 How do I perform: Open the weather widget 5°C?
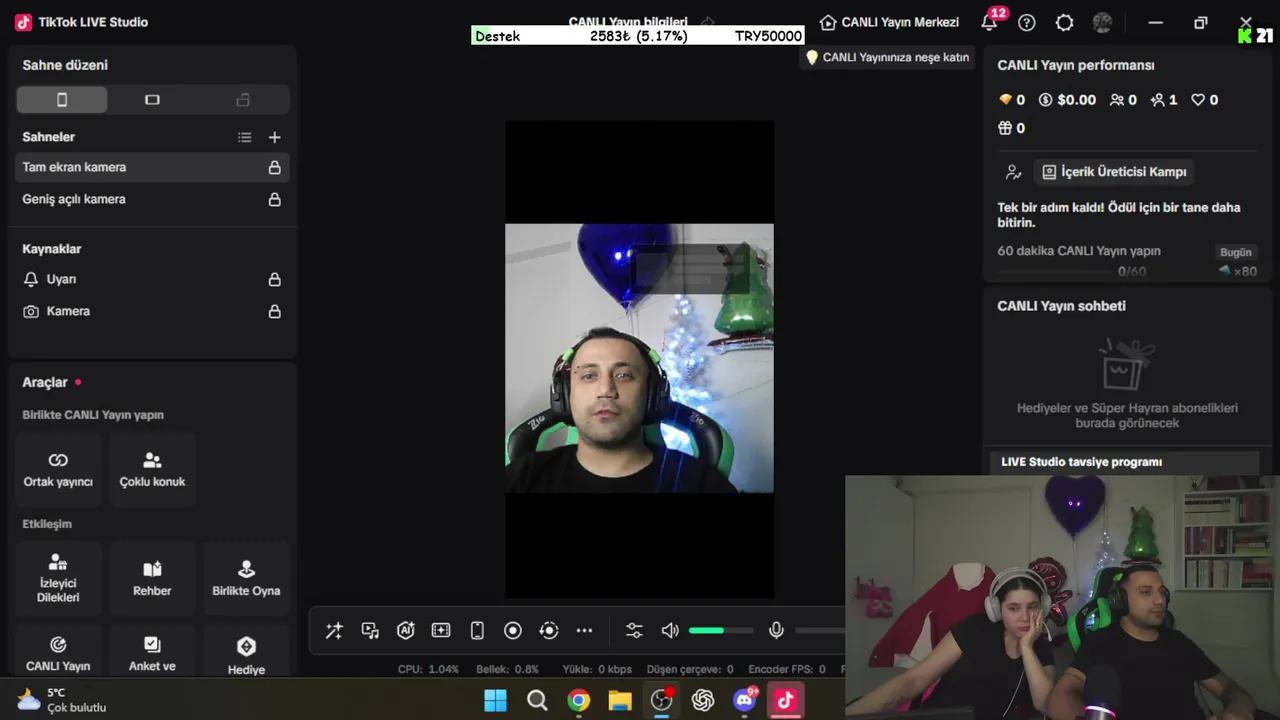click(x=62, y=700)
